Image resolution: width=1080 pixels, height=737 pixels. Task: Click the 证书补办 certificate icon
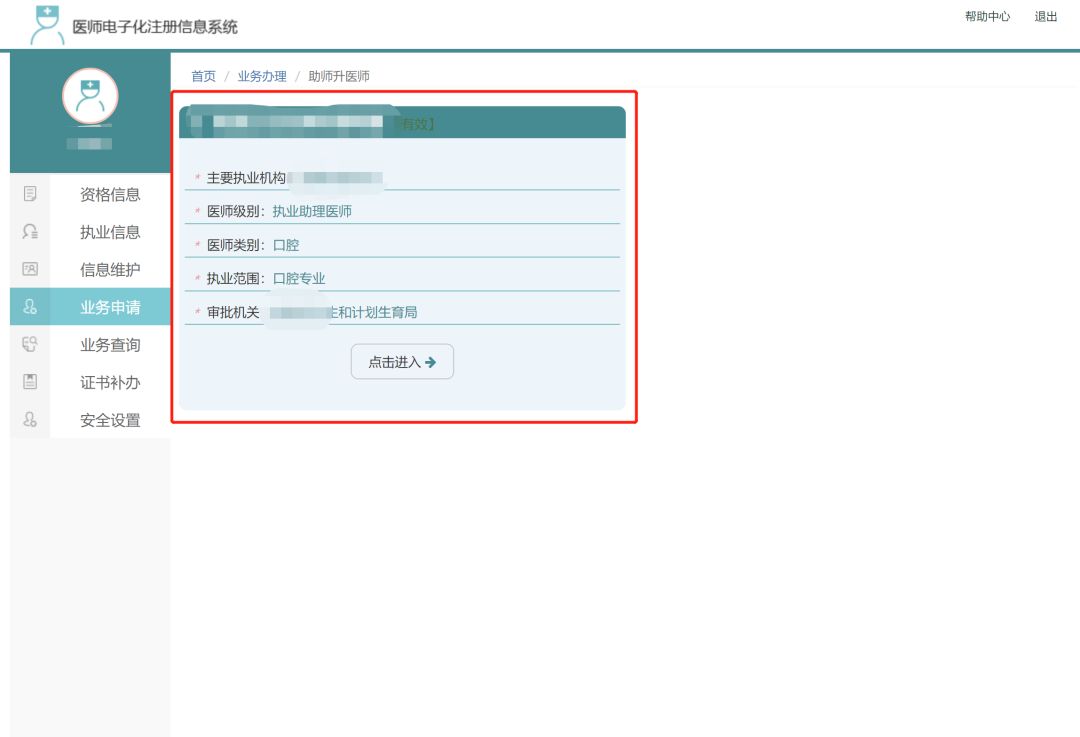30,382
